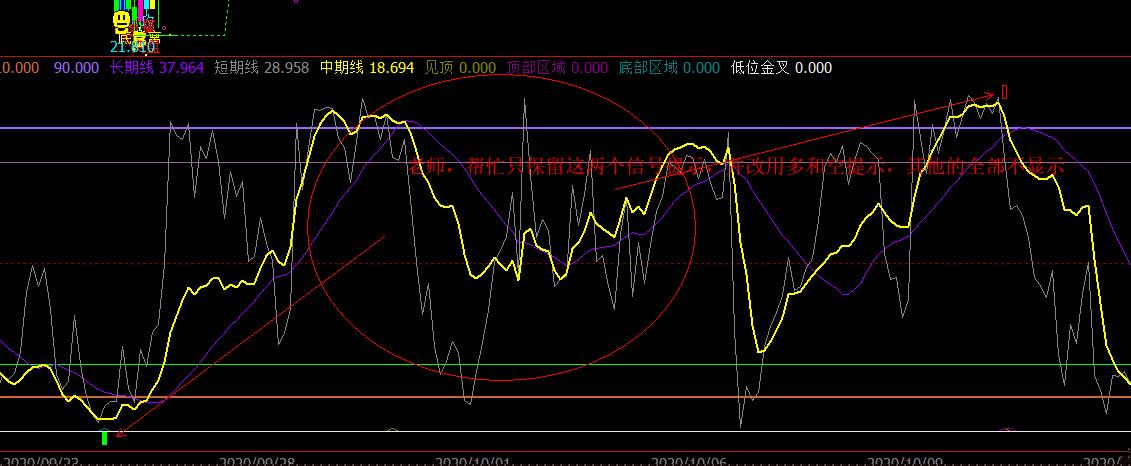The image size is (1131, 466).
Task: Click the purple 90.000 value in legend
Action: pos(76,68)
